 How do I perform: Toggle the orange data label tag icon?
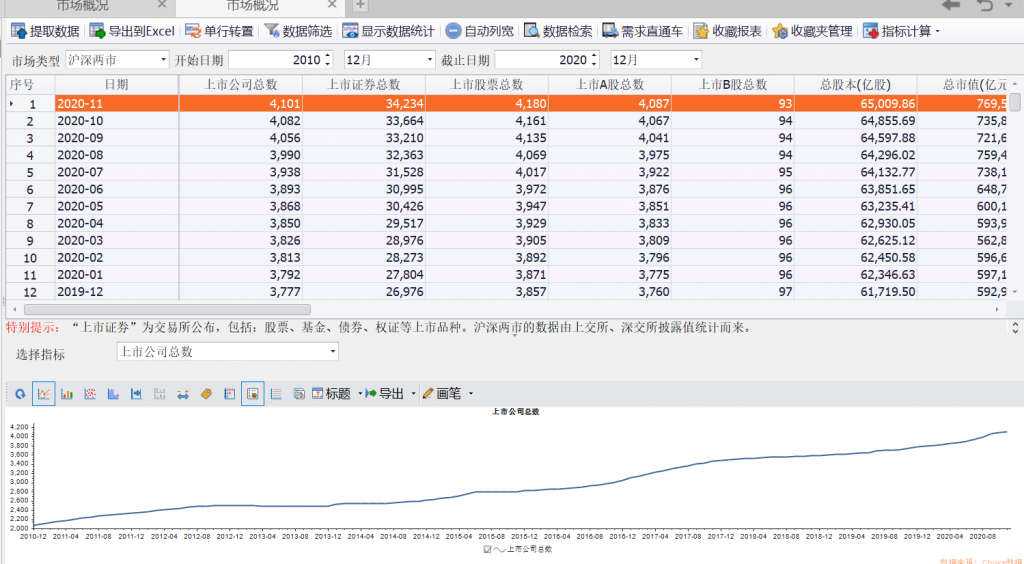pos(206,394)
